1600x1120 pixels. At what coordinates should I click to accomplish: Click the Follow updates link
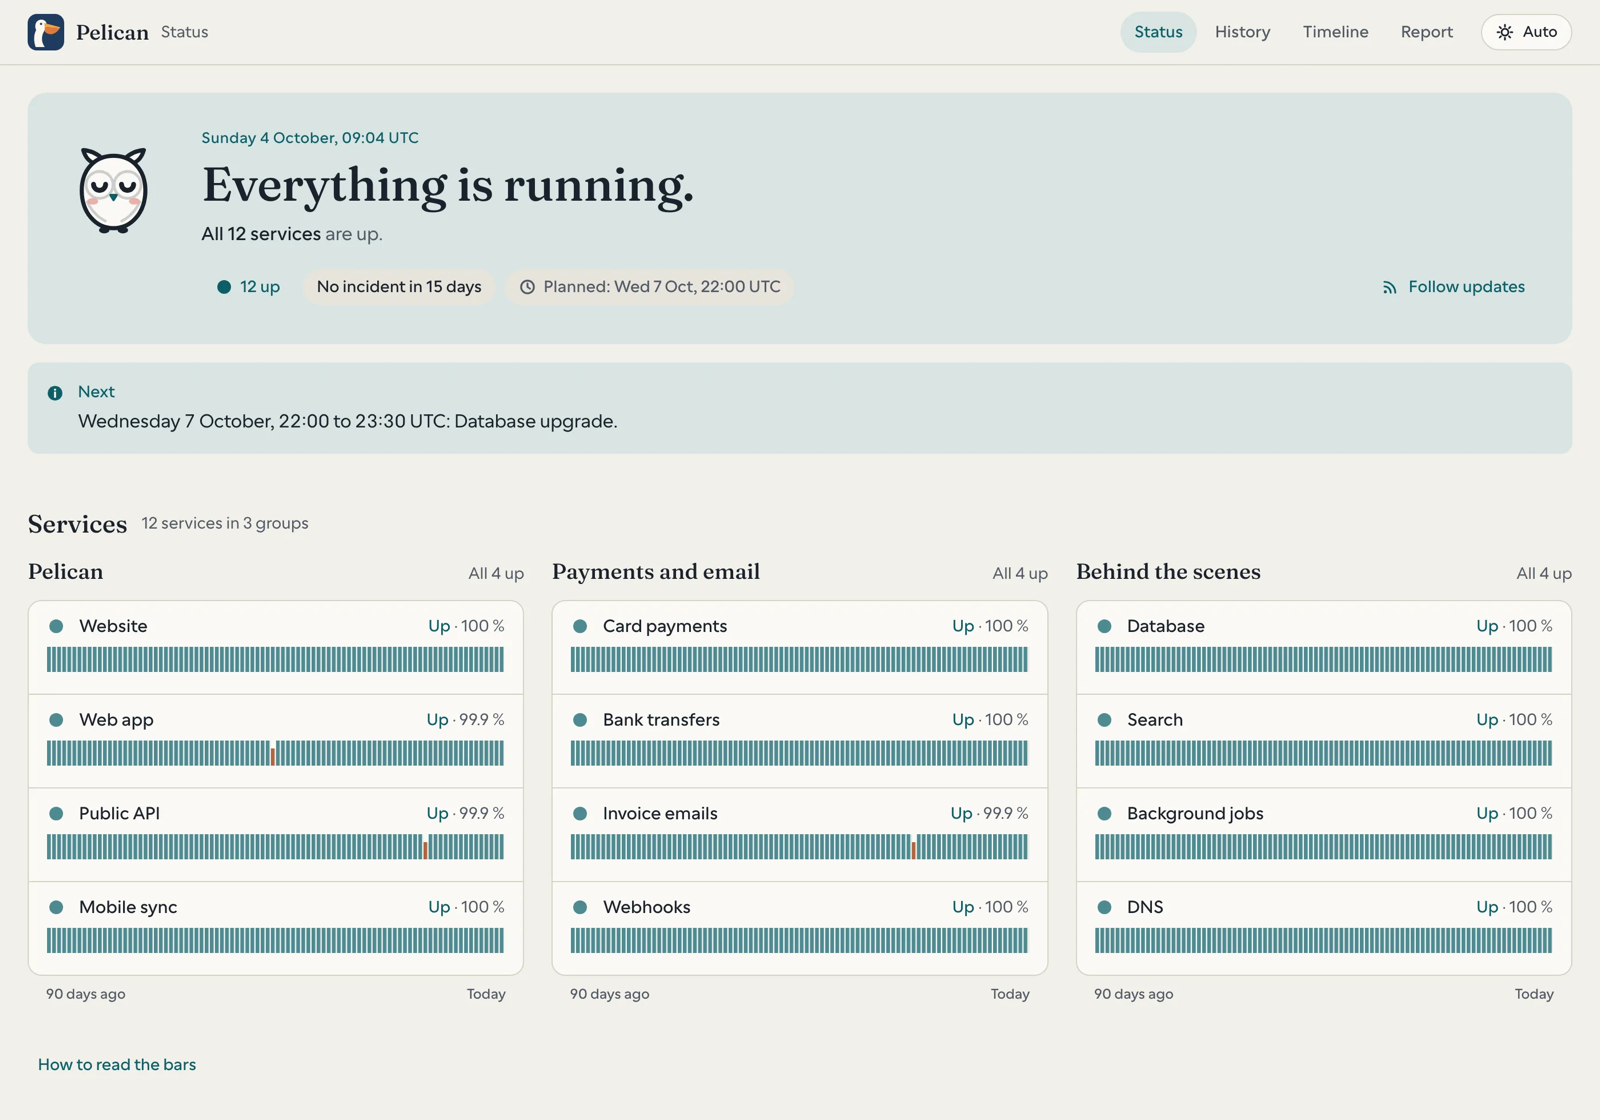[1453, 287]
